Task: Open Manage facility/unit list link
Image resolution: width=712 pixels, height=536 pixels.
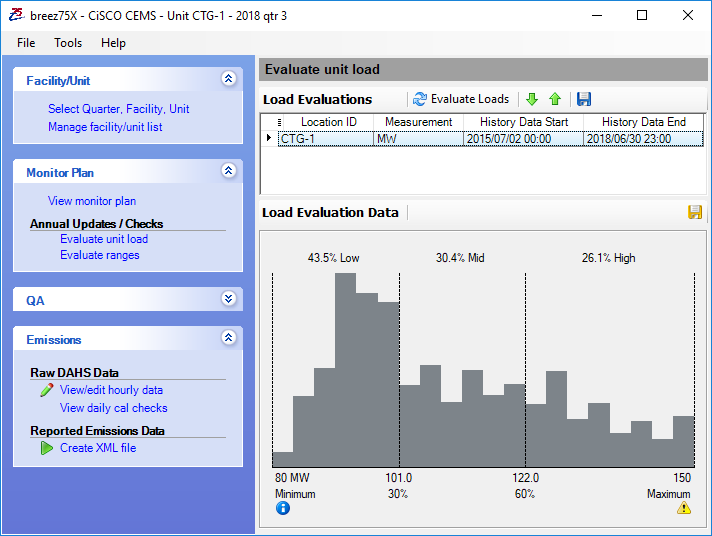Action: point(105,127)
